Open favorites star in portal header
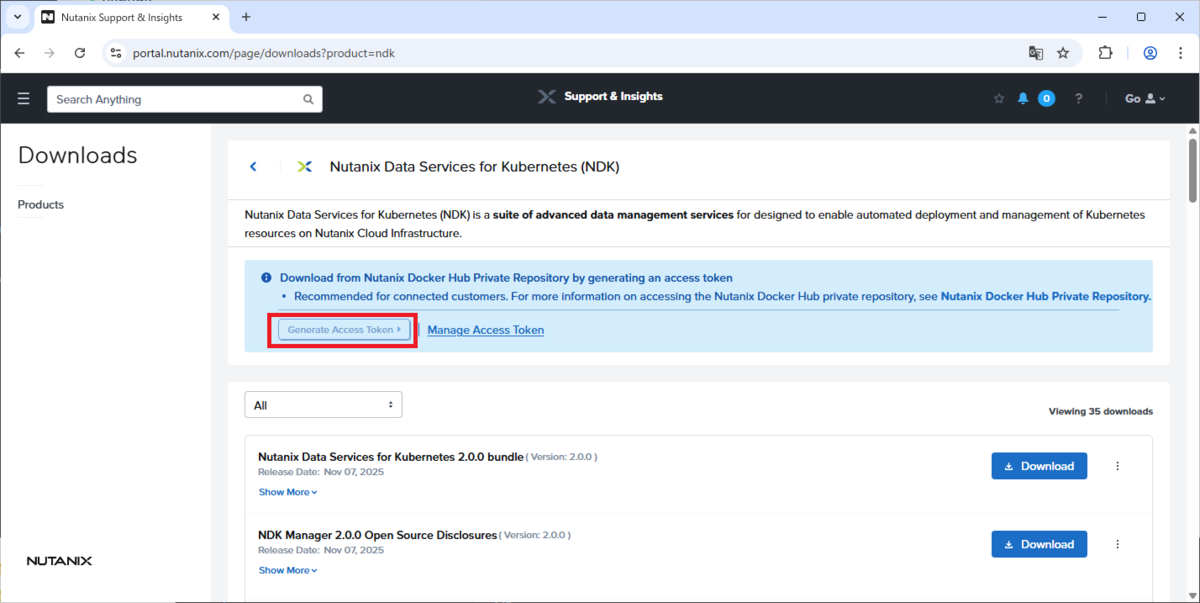This screenshot has width=1200, height=603. coord(998,98)
